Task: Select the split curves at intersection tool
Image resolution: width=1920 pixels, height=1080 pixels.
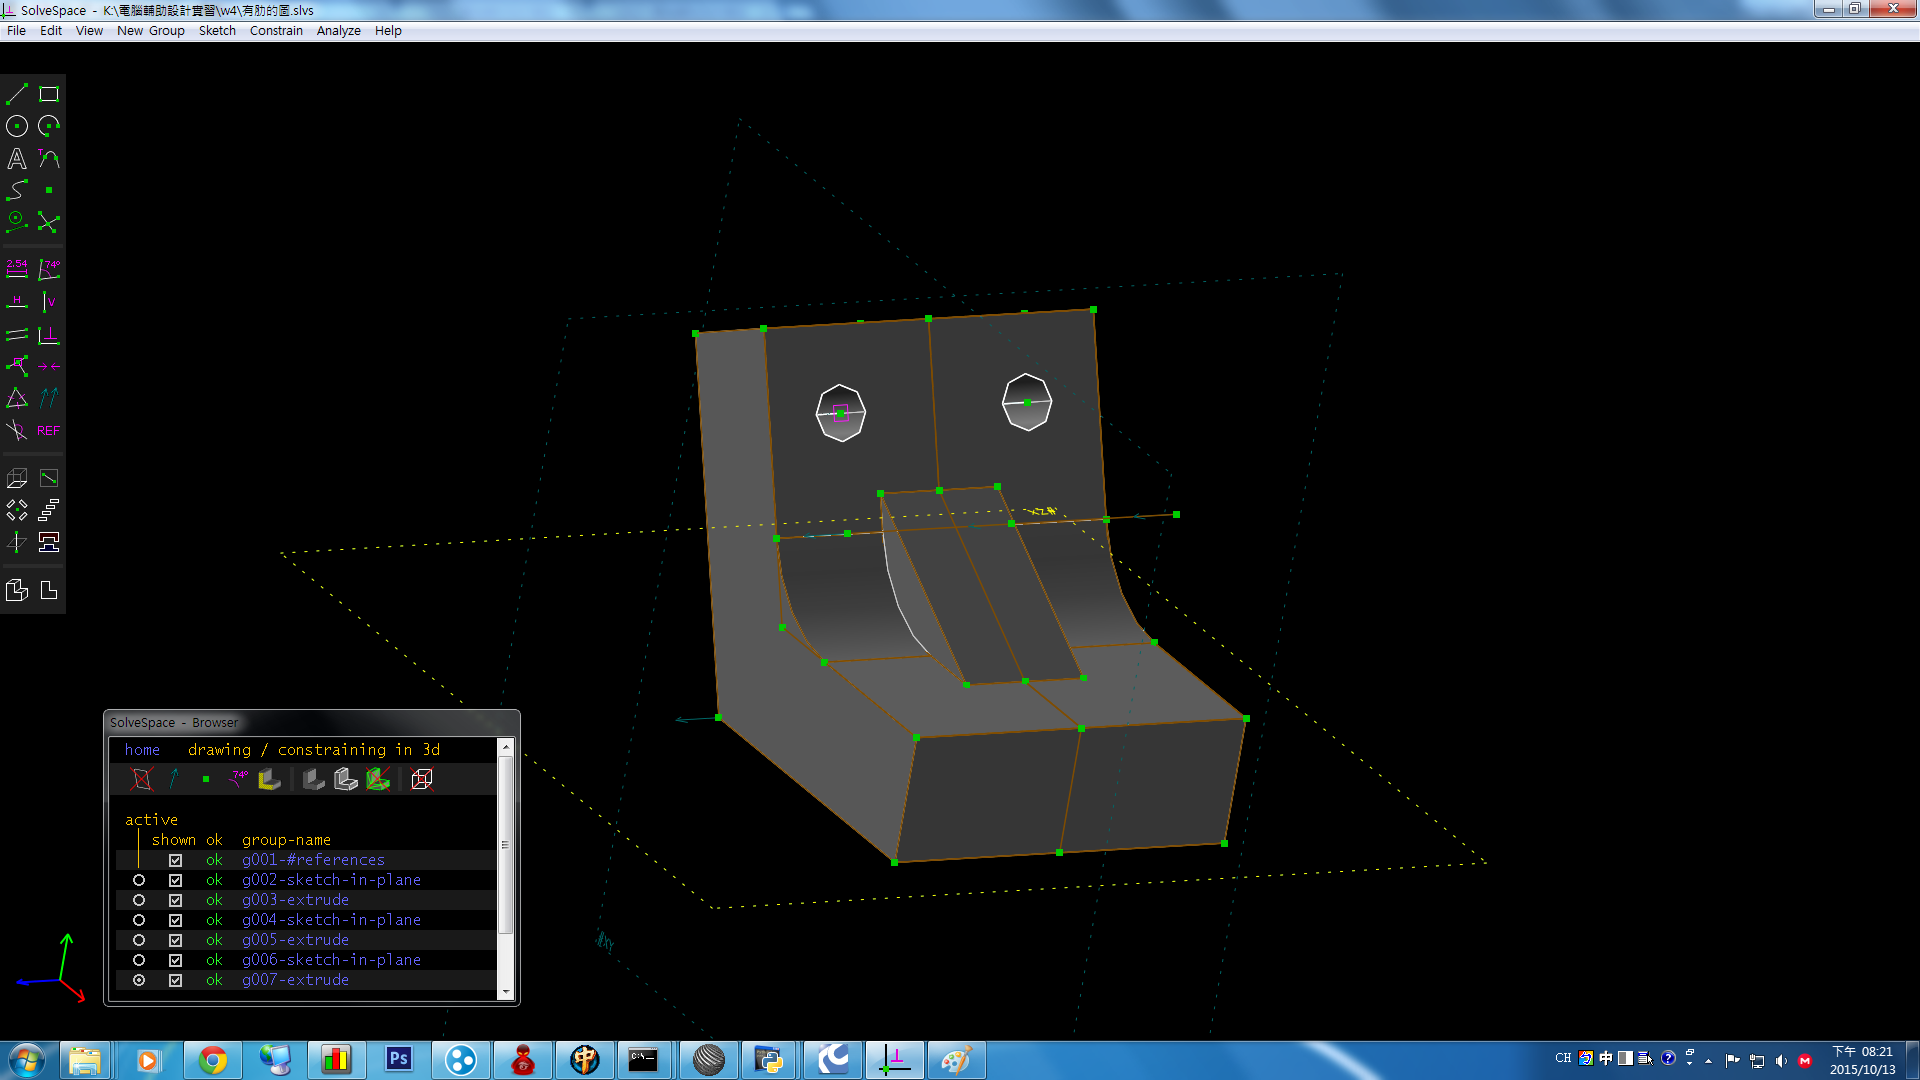Action: [x=49, y=222]
